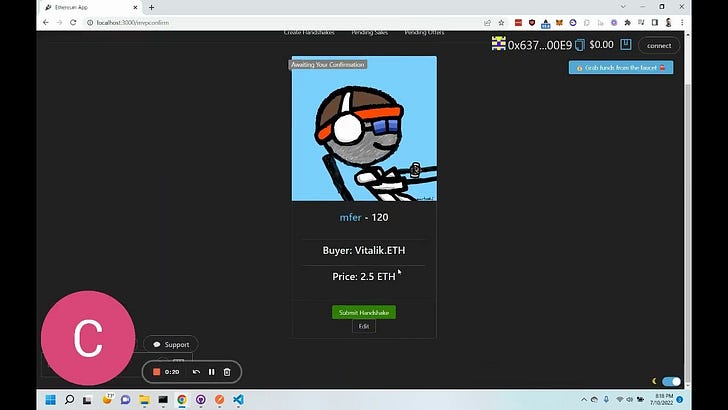The height and width of the screenshot is (410, 728).
Task: Open Chrome side panel icon
Action: 655,22
